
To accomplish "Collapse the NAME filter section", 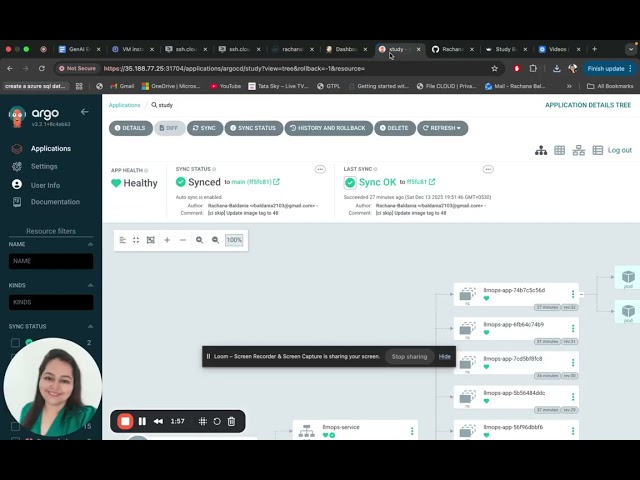I will click(x=90, y=244).
